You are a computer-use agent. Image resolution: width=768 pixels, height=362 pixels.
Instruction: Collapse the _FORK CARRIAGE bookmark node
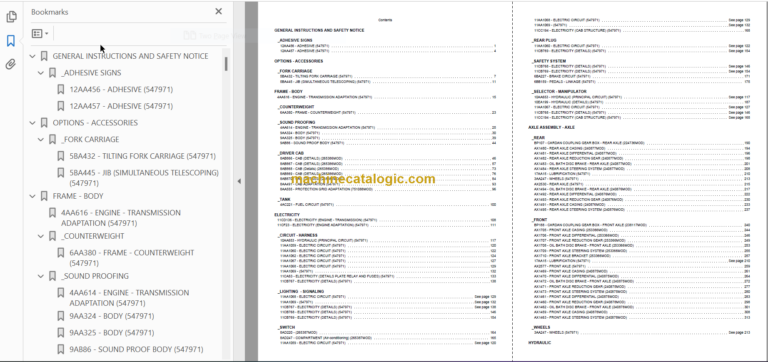pyautogui.click(x=41, y=140)
